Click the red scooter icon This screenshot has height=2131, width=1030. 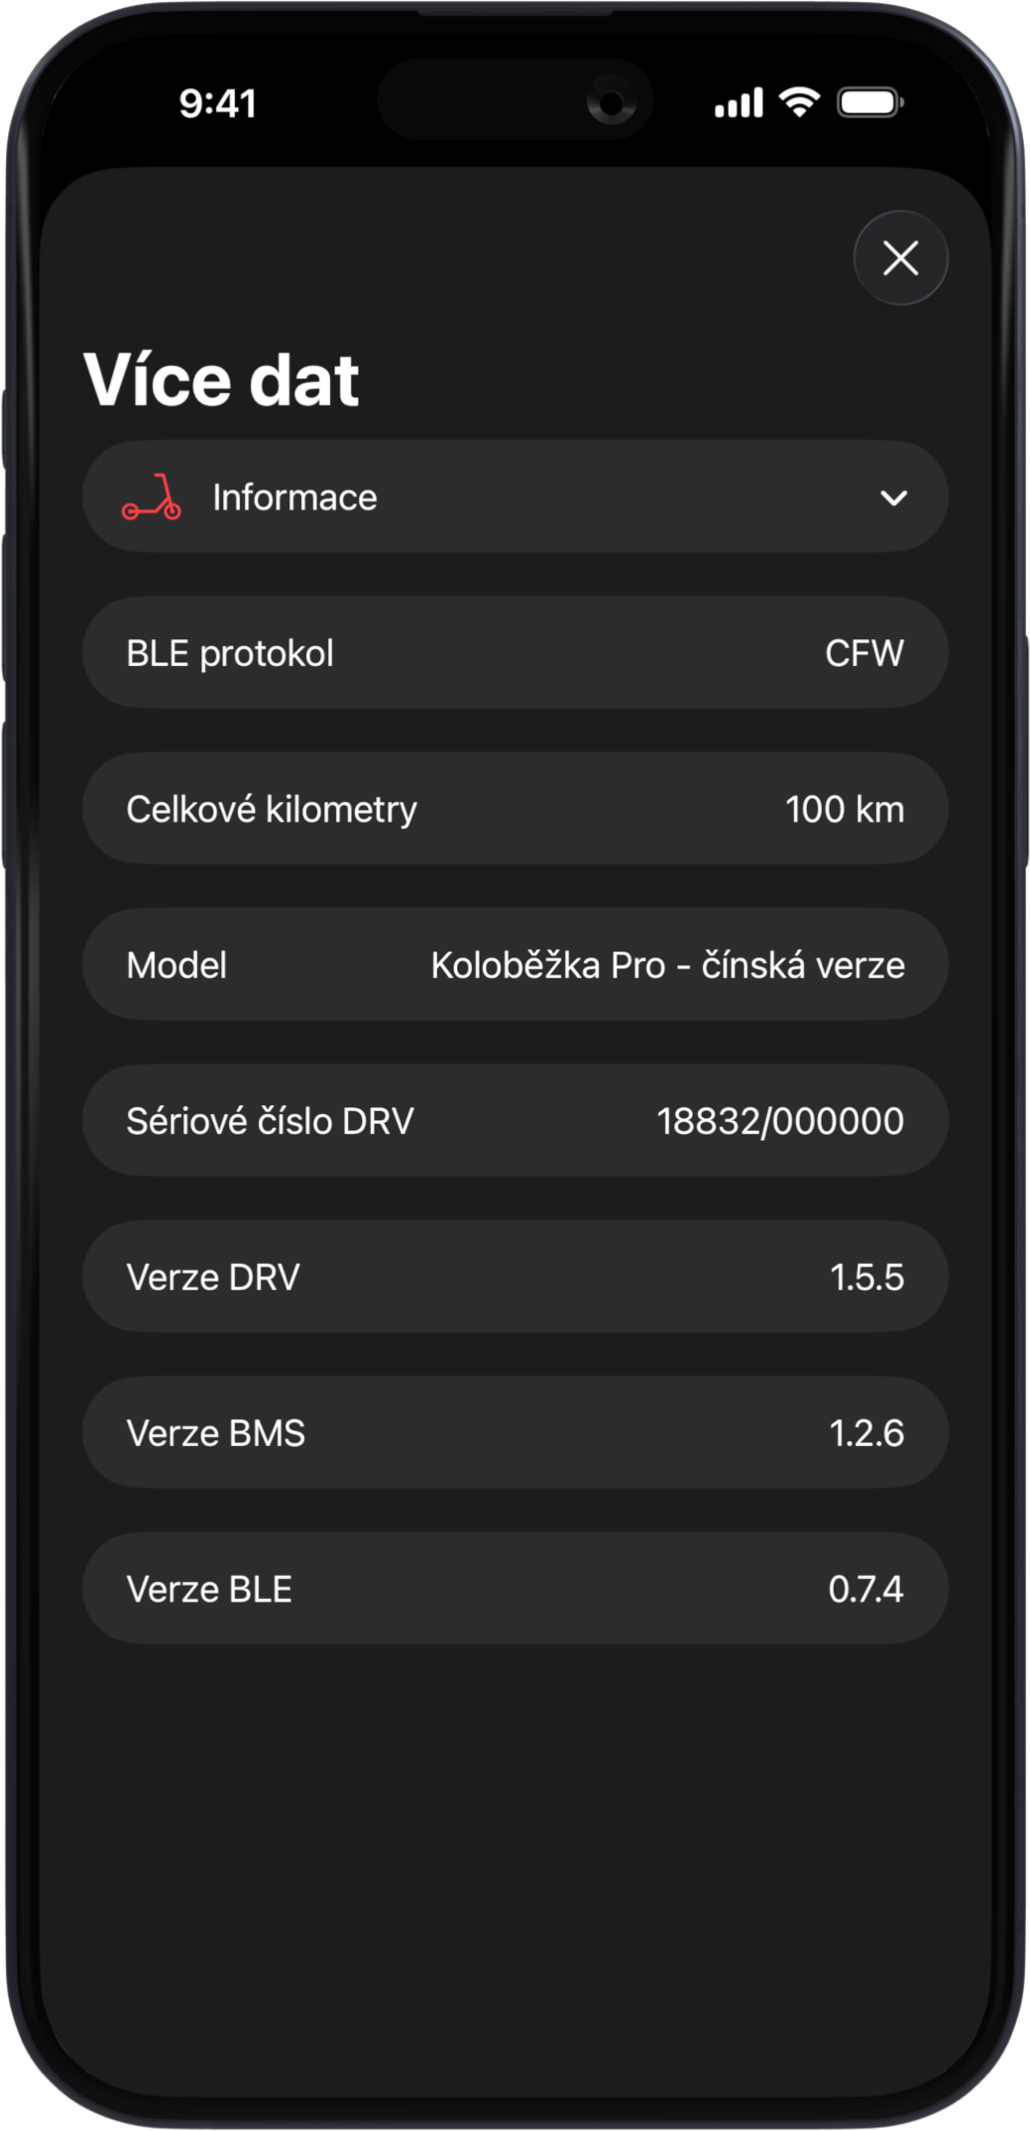(152, 498)
